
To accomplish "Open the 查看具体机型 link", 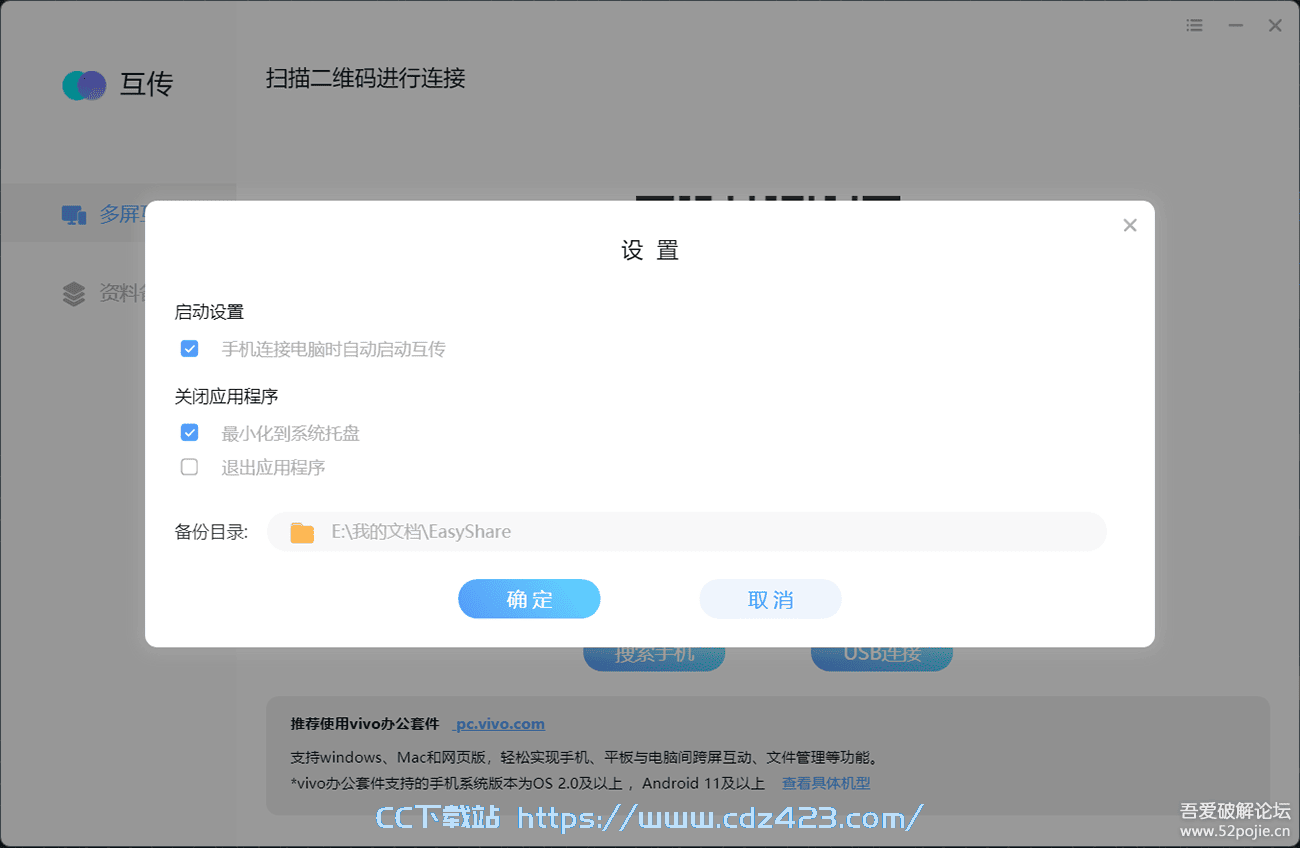I will (x=826, y=784).
